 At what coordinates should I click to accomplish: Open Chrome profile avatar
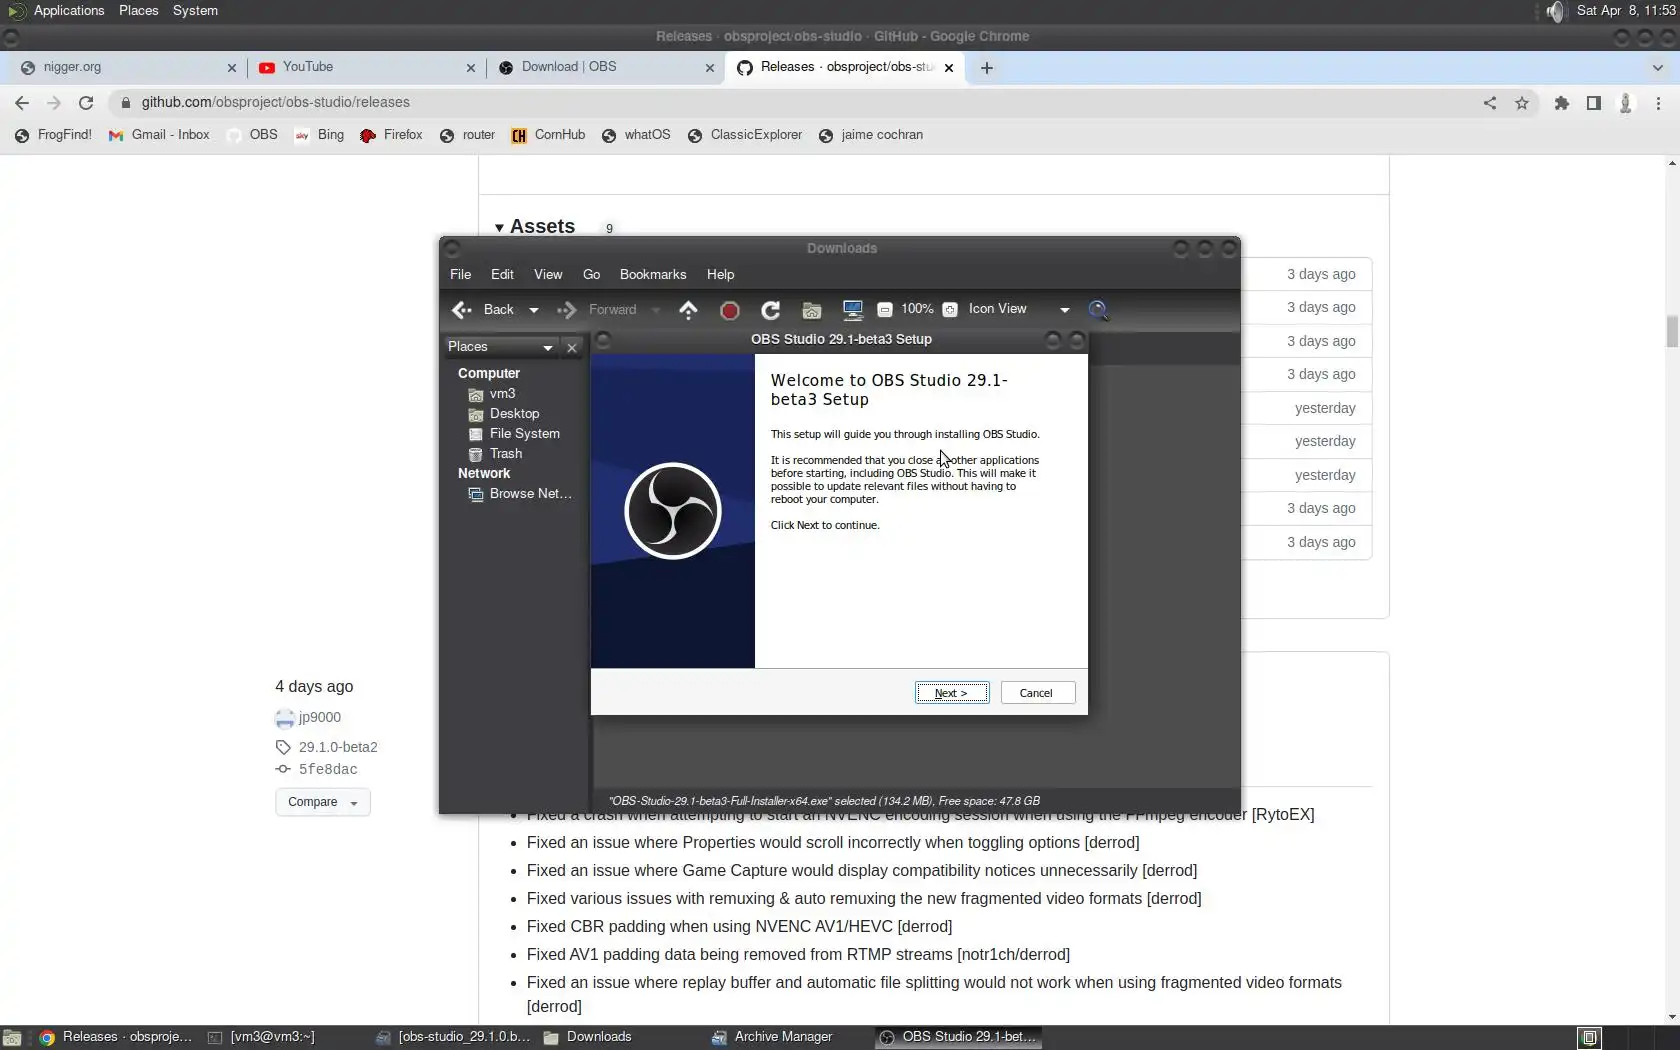click(x=1626, y=103)
